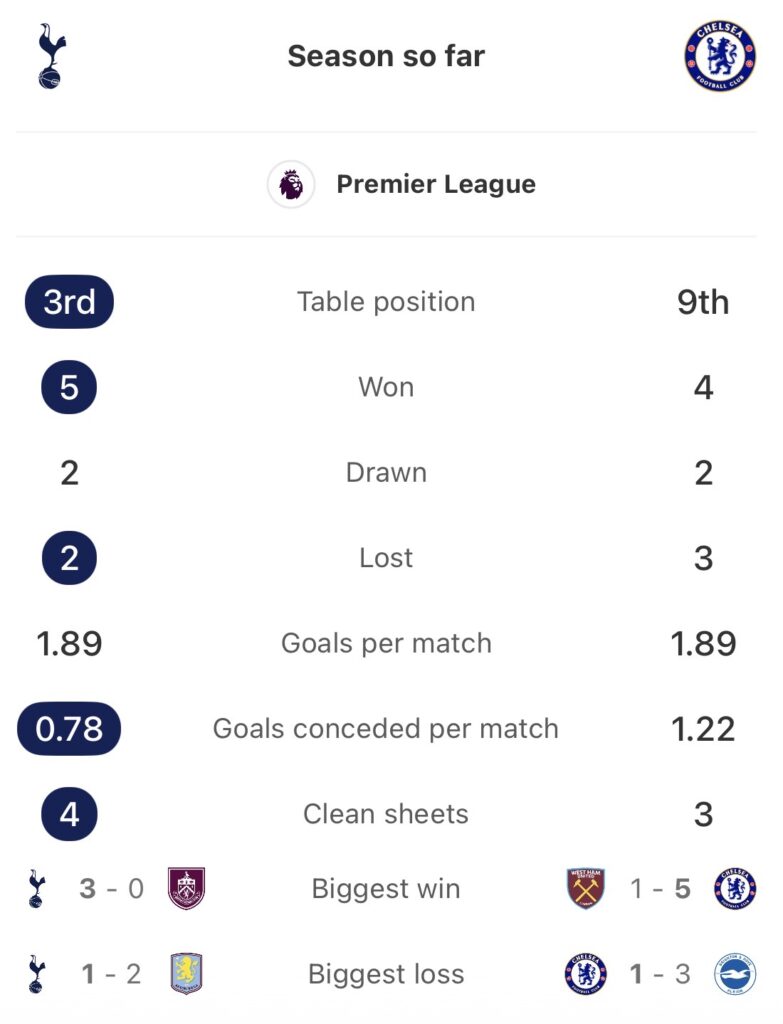The image size is (783, 1024).
Task: Click the Chelsea crest in the header
Action: coord(720,57)
